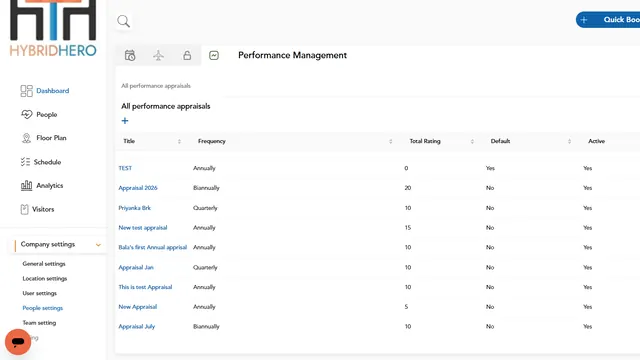Click the Quick Book button

point(608,20)
